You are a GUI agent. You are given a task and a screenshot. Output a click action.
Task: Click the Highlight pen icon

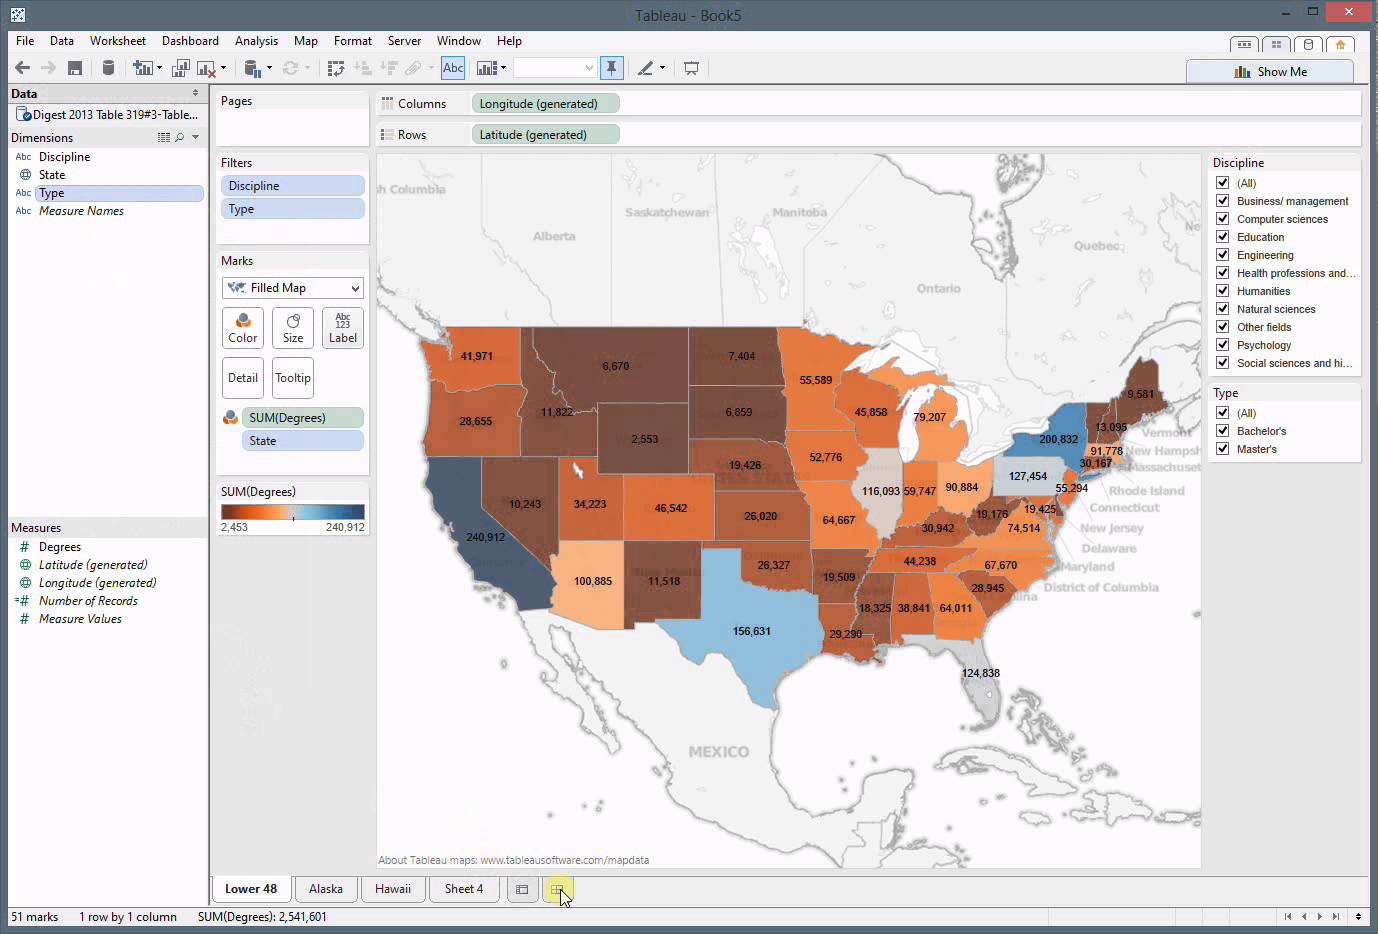click(646, 68)
